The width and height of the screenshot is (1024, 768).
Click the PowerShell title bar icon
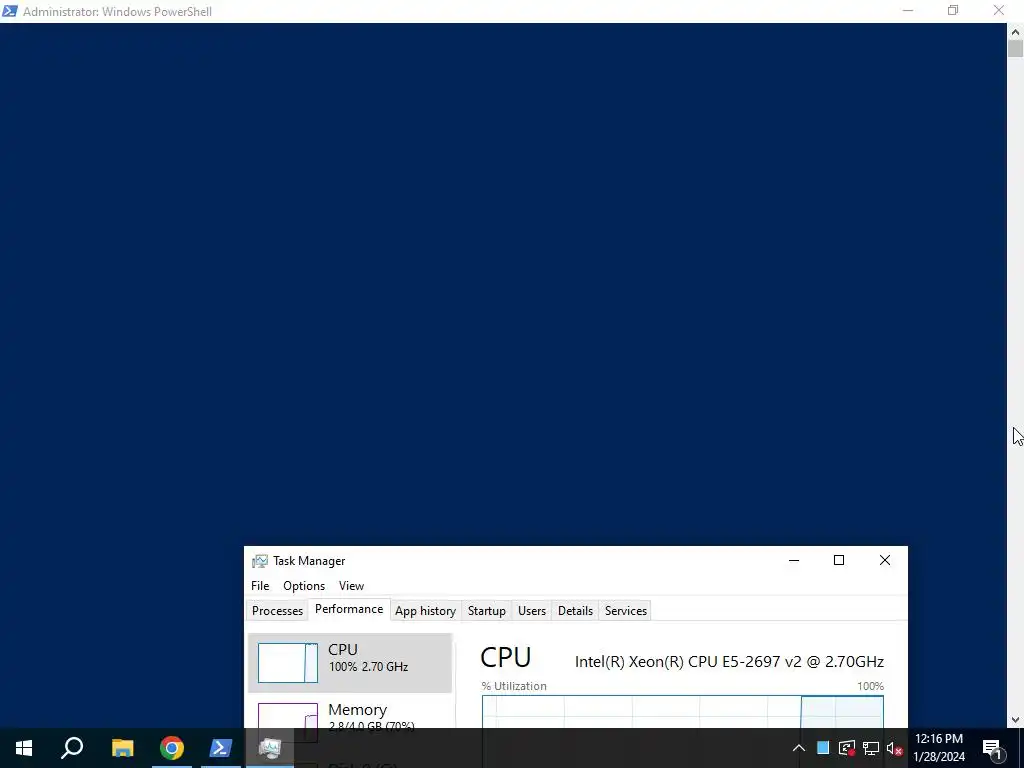point(10,11)
